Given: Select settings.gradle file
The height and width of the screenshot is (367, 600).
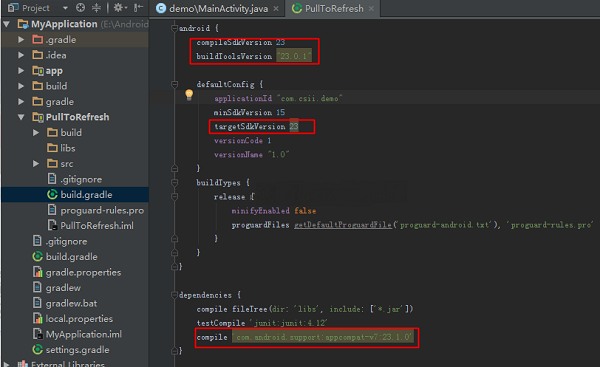Looking at the screenshot, I should click(77, 350).
